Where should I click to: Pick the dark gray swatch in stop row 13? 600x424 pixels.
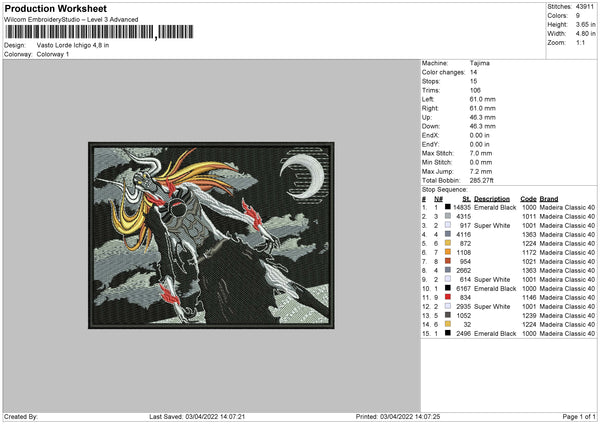tap(448, 315)
